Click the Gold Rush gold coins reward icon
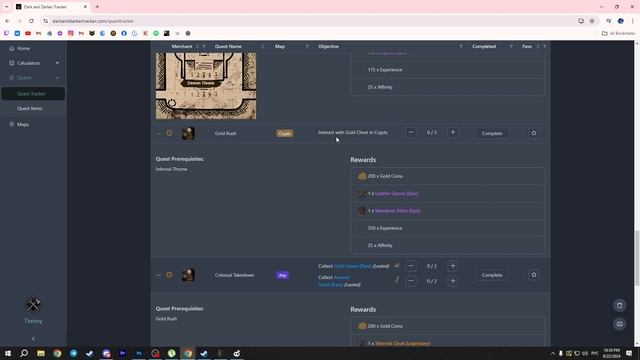The height and width of the screenshot is (360, 640). point(362,176)
